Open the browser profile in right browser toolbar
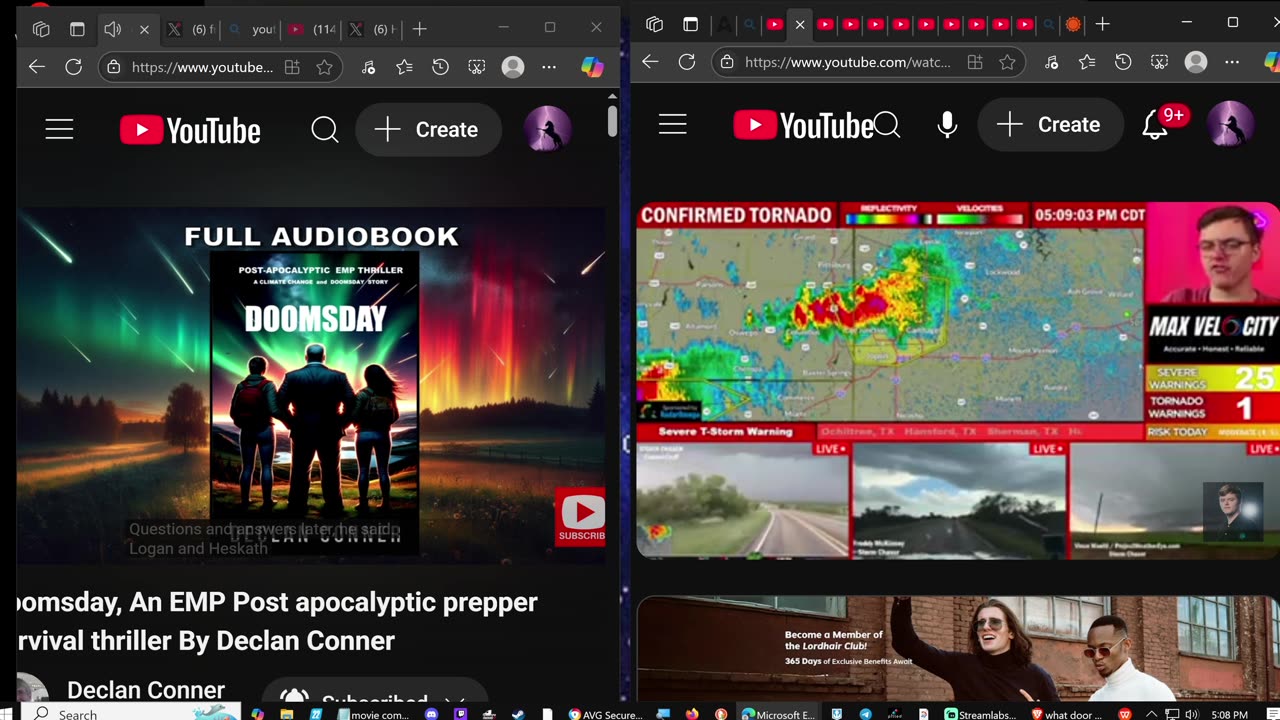The image size is (1280, 720). click(1196, 62)
